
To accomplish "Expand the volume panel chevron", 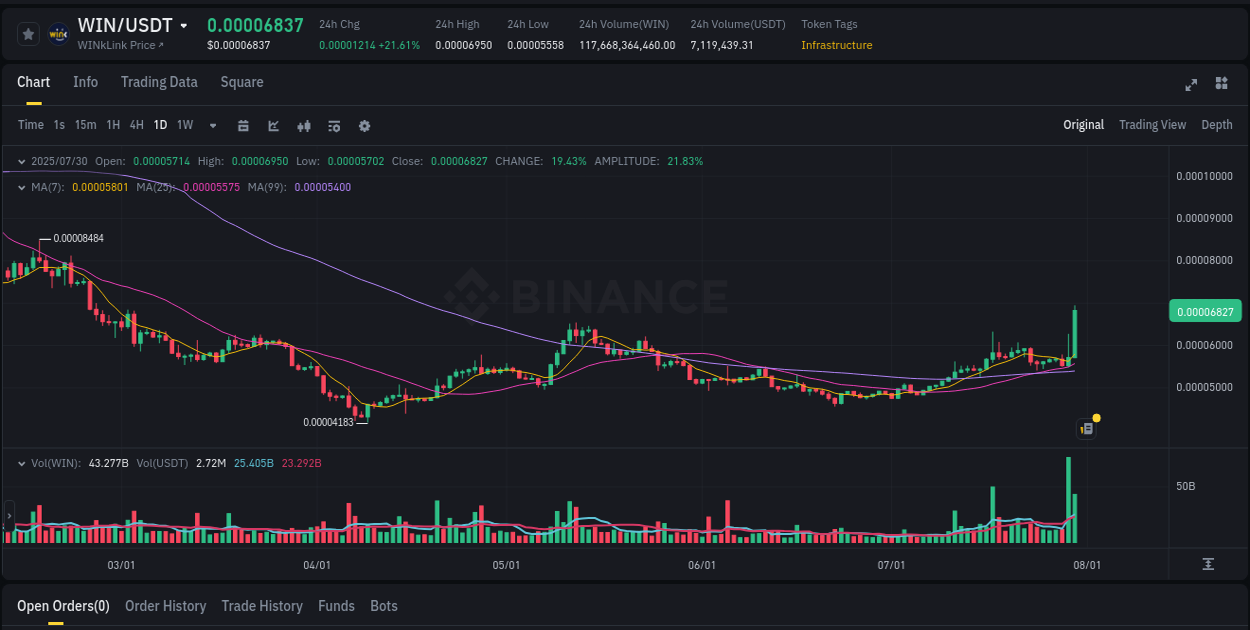I will click(22, 463).
